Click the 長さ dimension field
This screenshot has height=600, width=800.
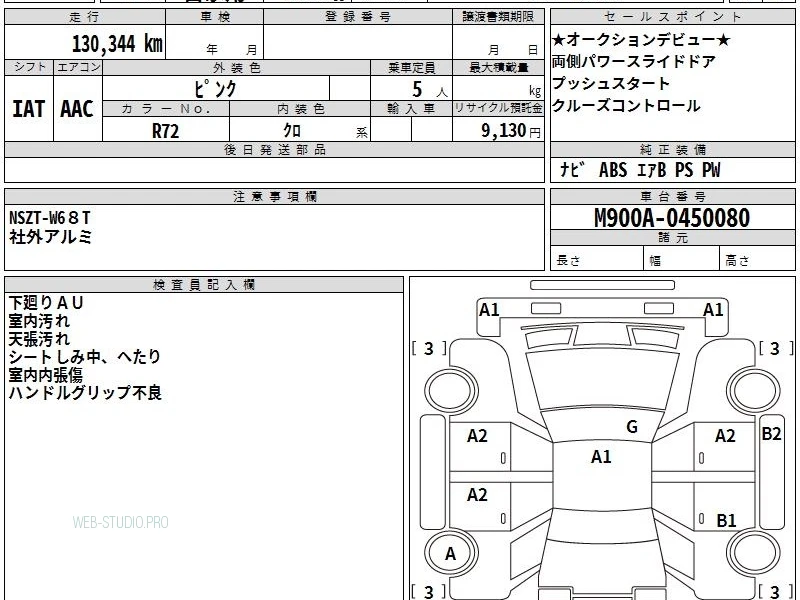point(597,260)
